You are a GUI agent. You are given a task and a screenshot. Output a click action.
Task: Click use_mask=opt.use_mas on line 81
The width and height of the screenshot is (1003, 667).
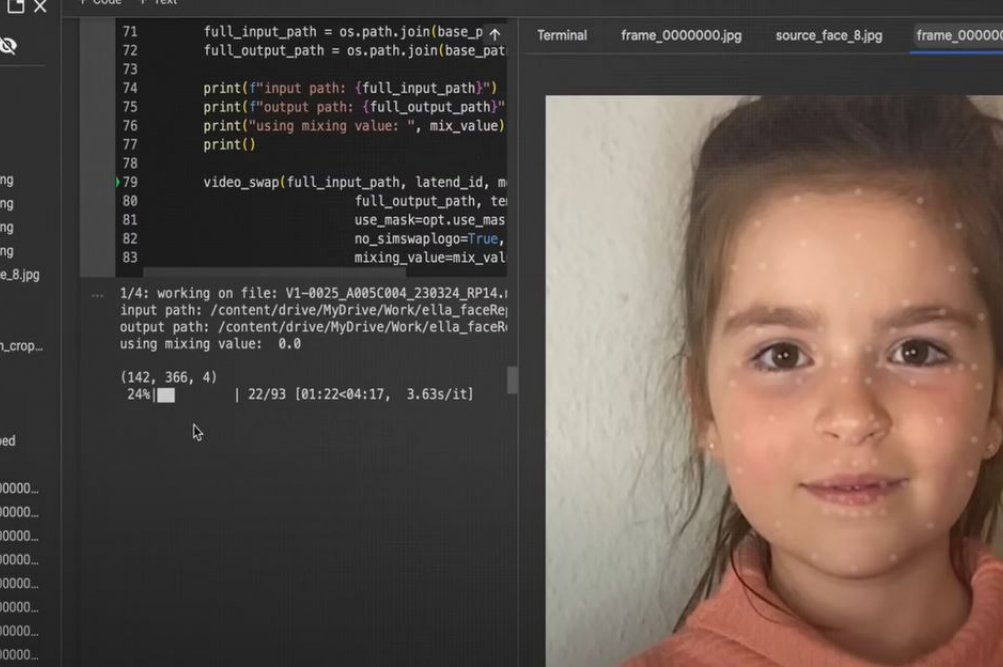pos(430,220)
